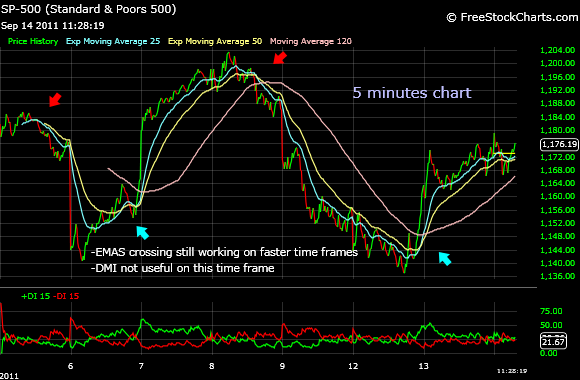
Task: Click the 1,136.00 price axis label
Action: coord(557,276)
